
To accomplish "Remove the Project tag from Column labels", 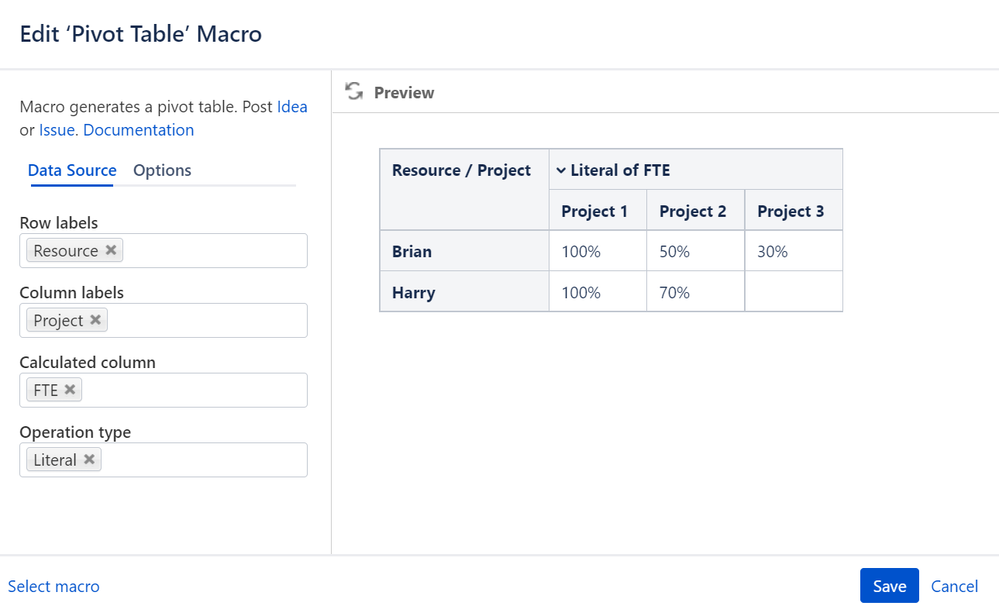I will [96, 320].
